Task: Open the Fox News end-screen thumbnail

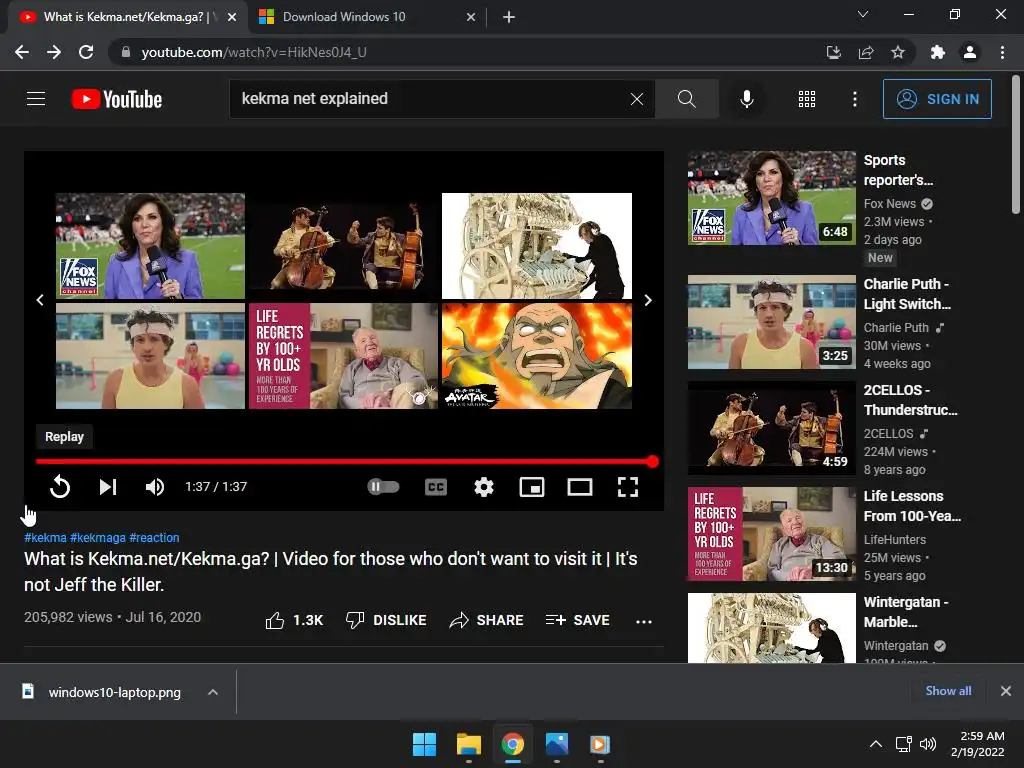Action: pyautogui.click(x=150, y=246)
